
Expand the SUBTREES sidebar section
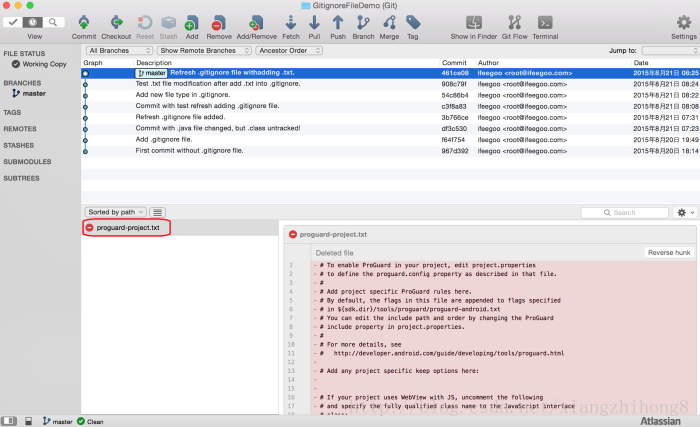click(21, 178)
